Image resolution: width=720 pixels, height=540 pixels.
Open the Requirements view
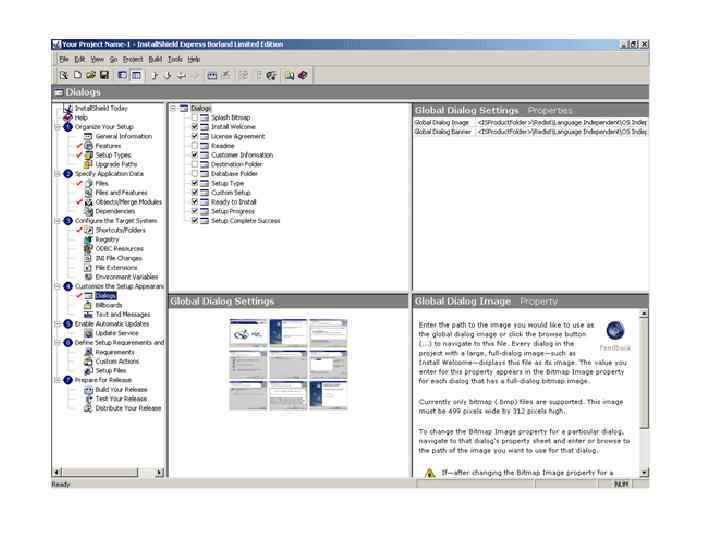coord(115,352)
